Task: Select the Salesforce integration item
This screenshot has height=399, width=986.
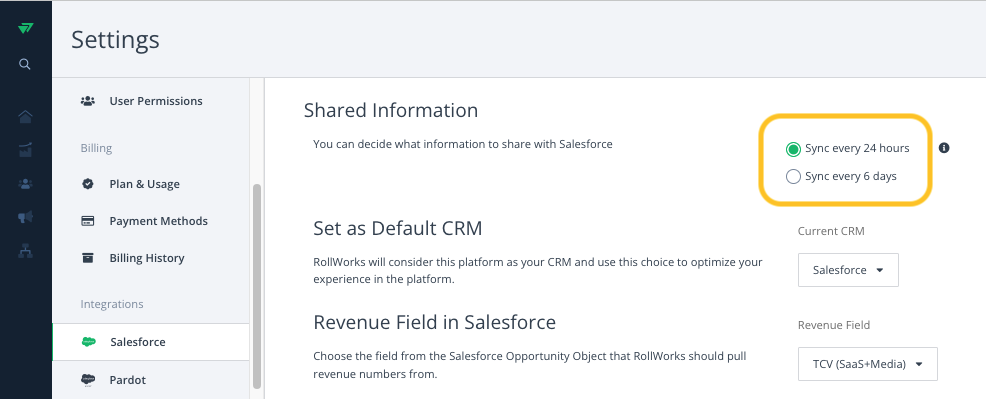Action: [151, 342]
